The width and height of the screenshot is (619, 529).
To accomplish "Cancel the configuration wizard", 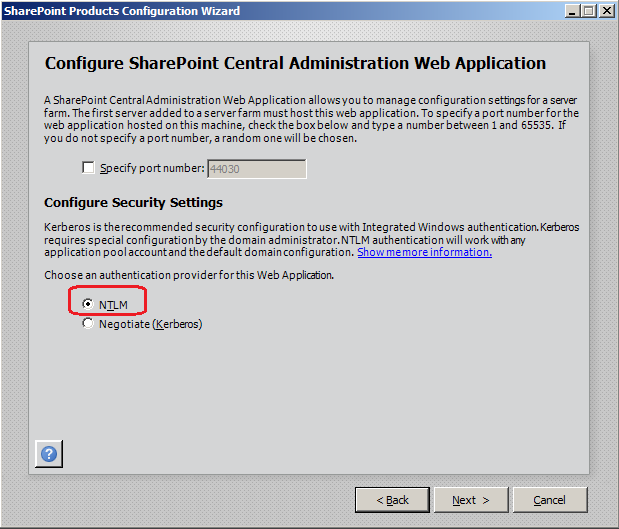I will [x=550, y=500].
